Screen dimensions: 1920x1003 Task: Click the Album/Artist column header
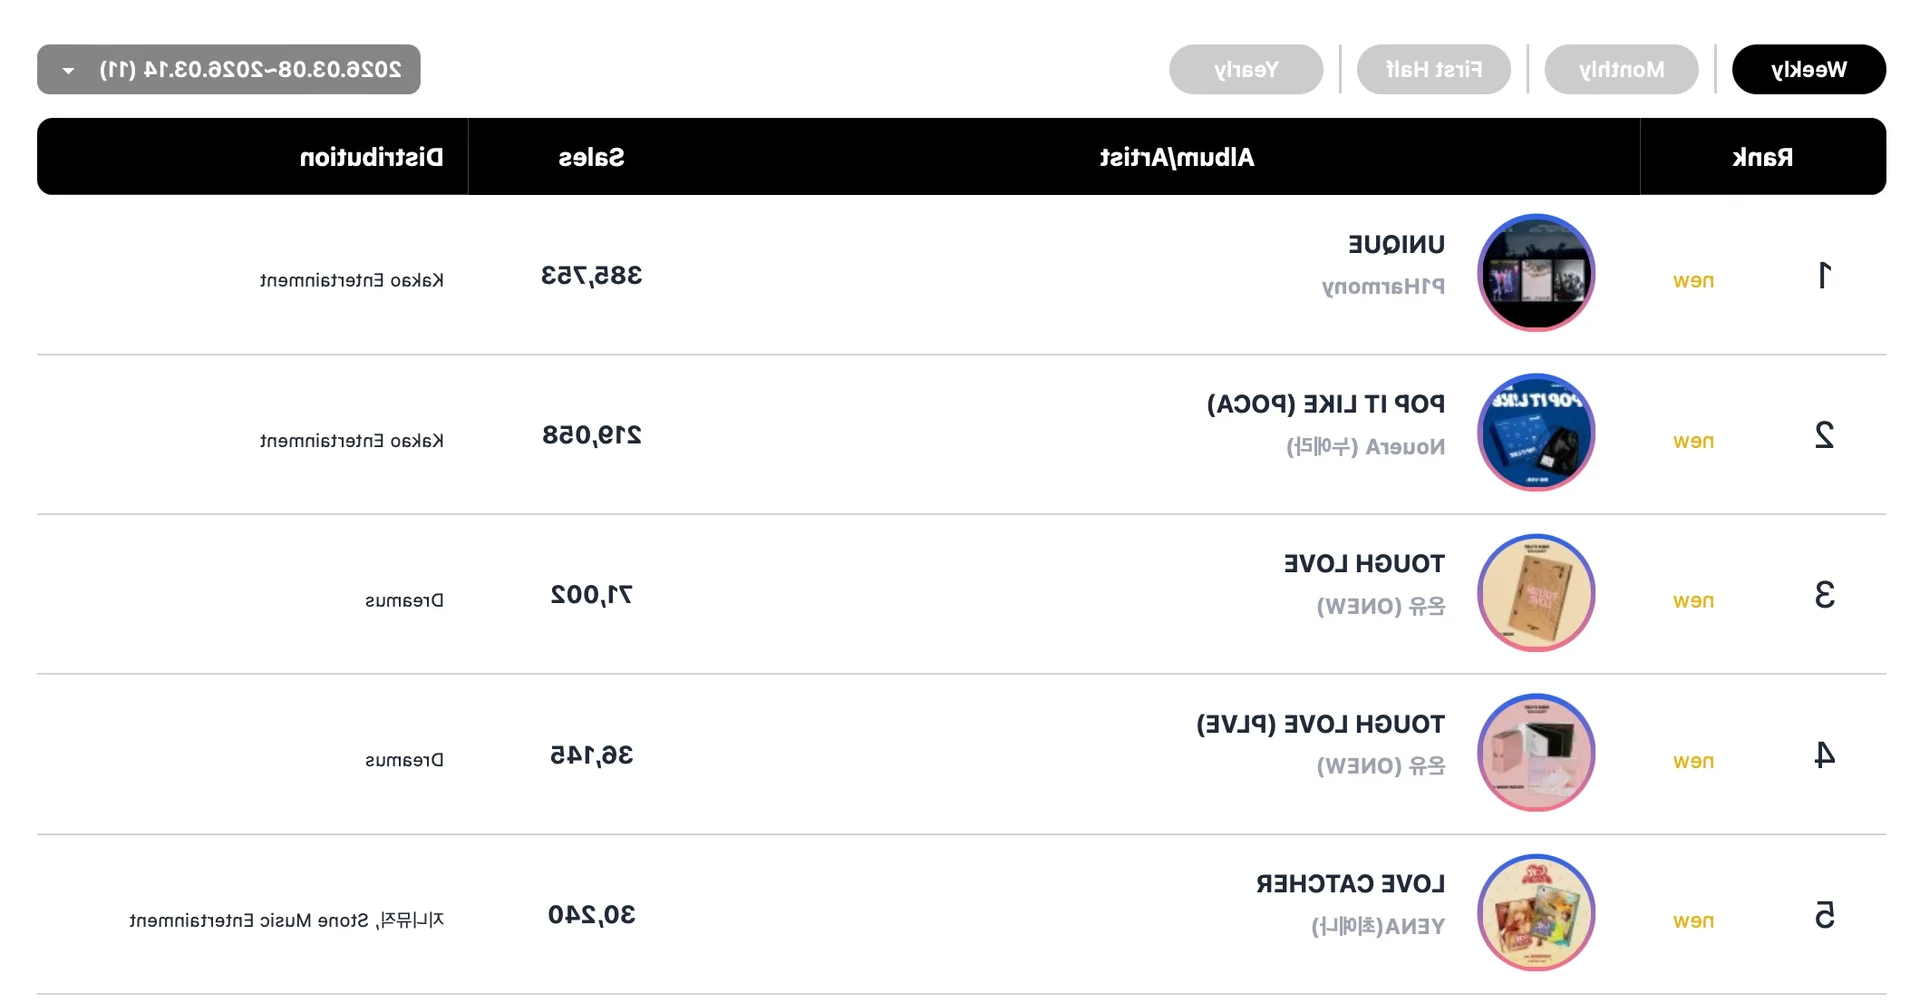pos(1177,157)
